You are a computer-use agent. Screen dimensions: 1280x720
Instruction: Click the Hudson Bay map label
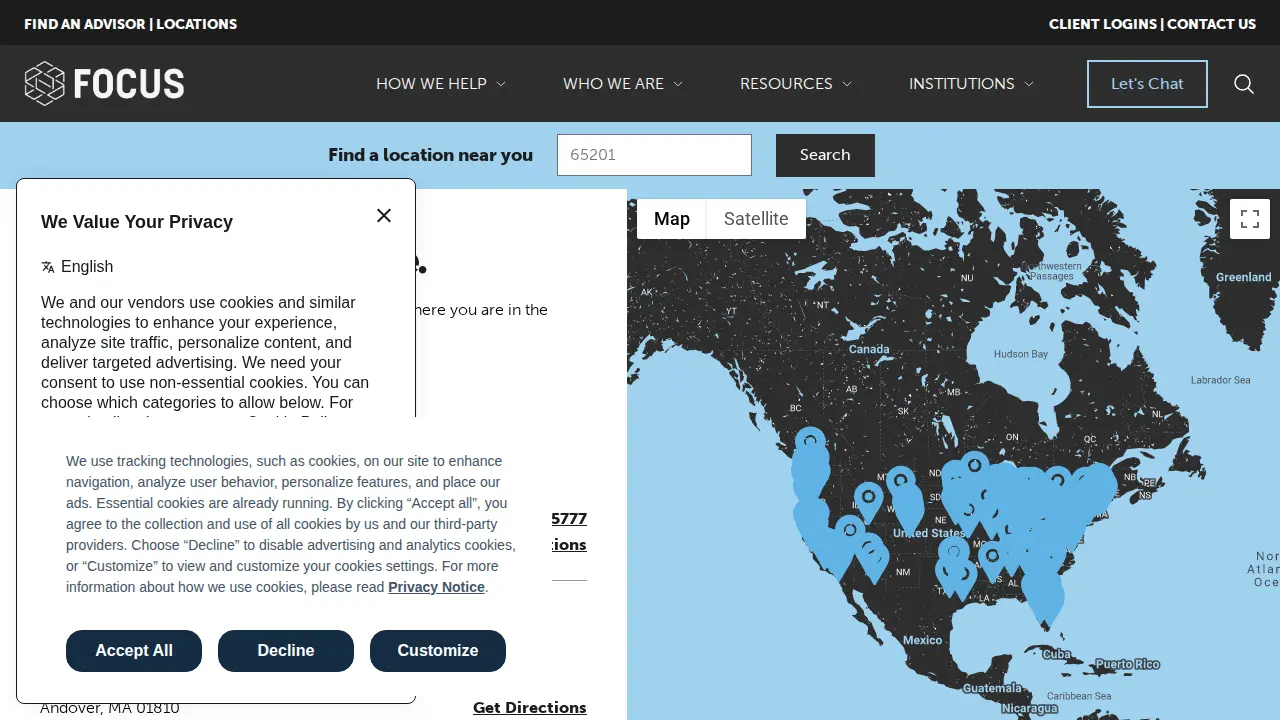click(1021, 354)
